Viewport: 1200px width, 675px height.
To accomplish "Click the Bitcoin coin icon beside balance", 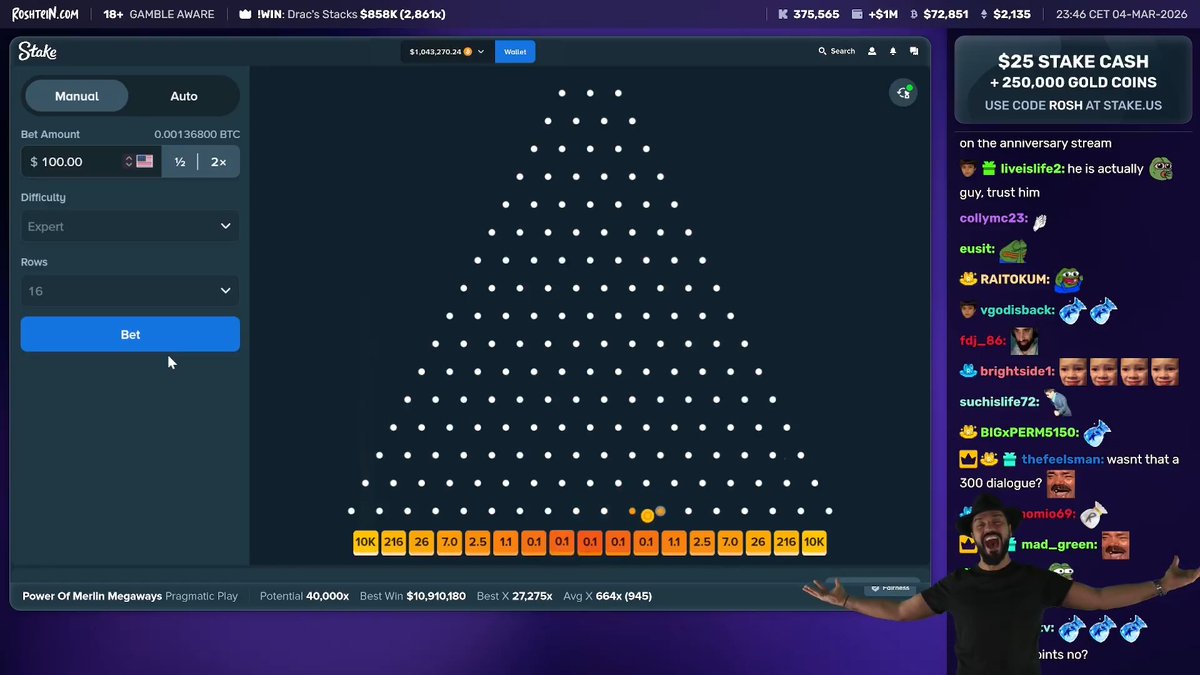I will (468, 51).
